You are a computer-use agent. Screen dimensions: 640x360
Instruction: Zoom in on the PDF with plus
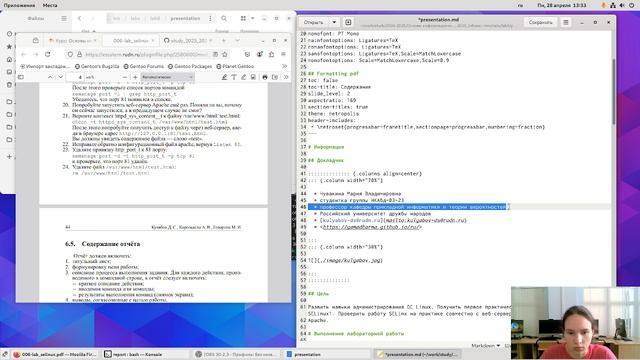point(135,77)
